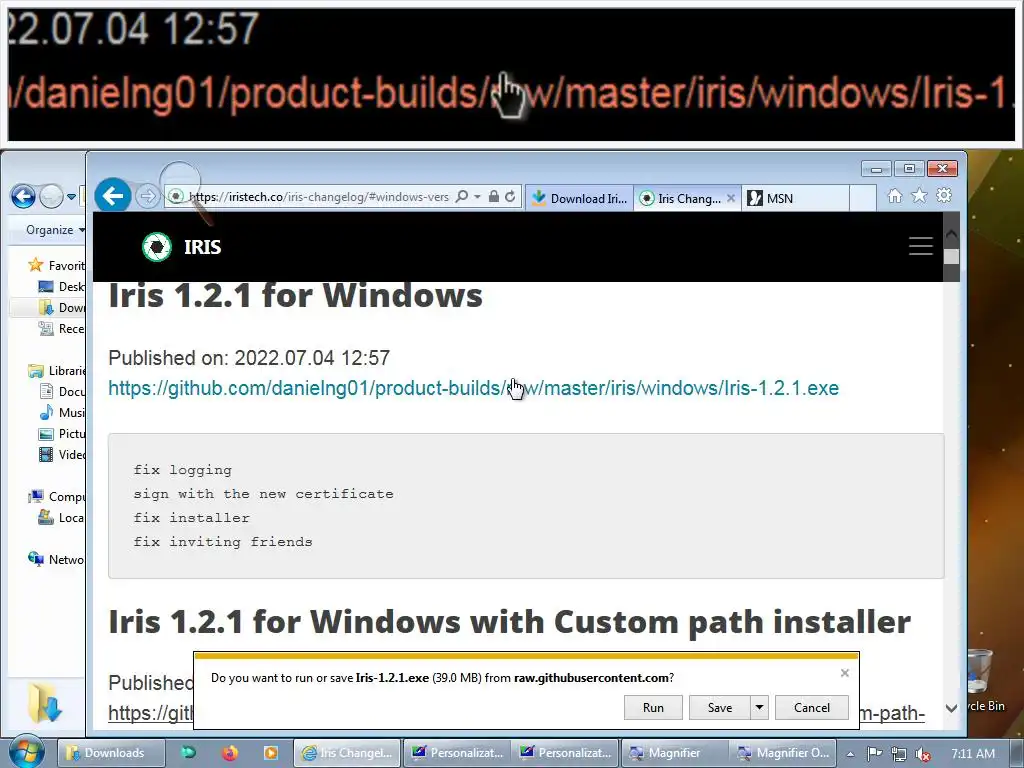Click page scrollbar up arrow
This screenshot has width=1024, height=768.
click(x=952, y=233)
